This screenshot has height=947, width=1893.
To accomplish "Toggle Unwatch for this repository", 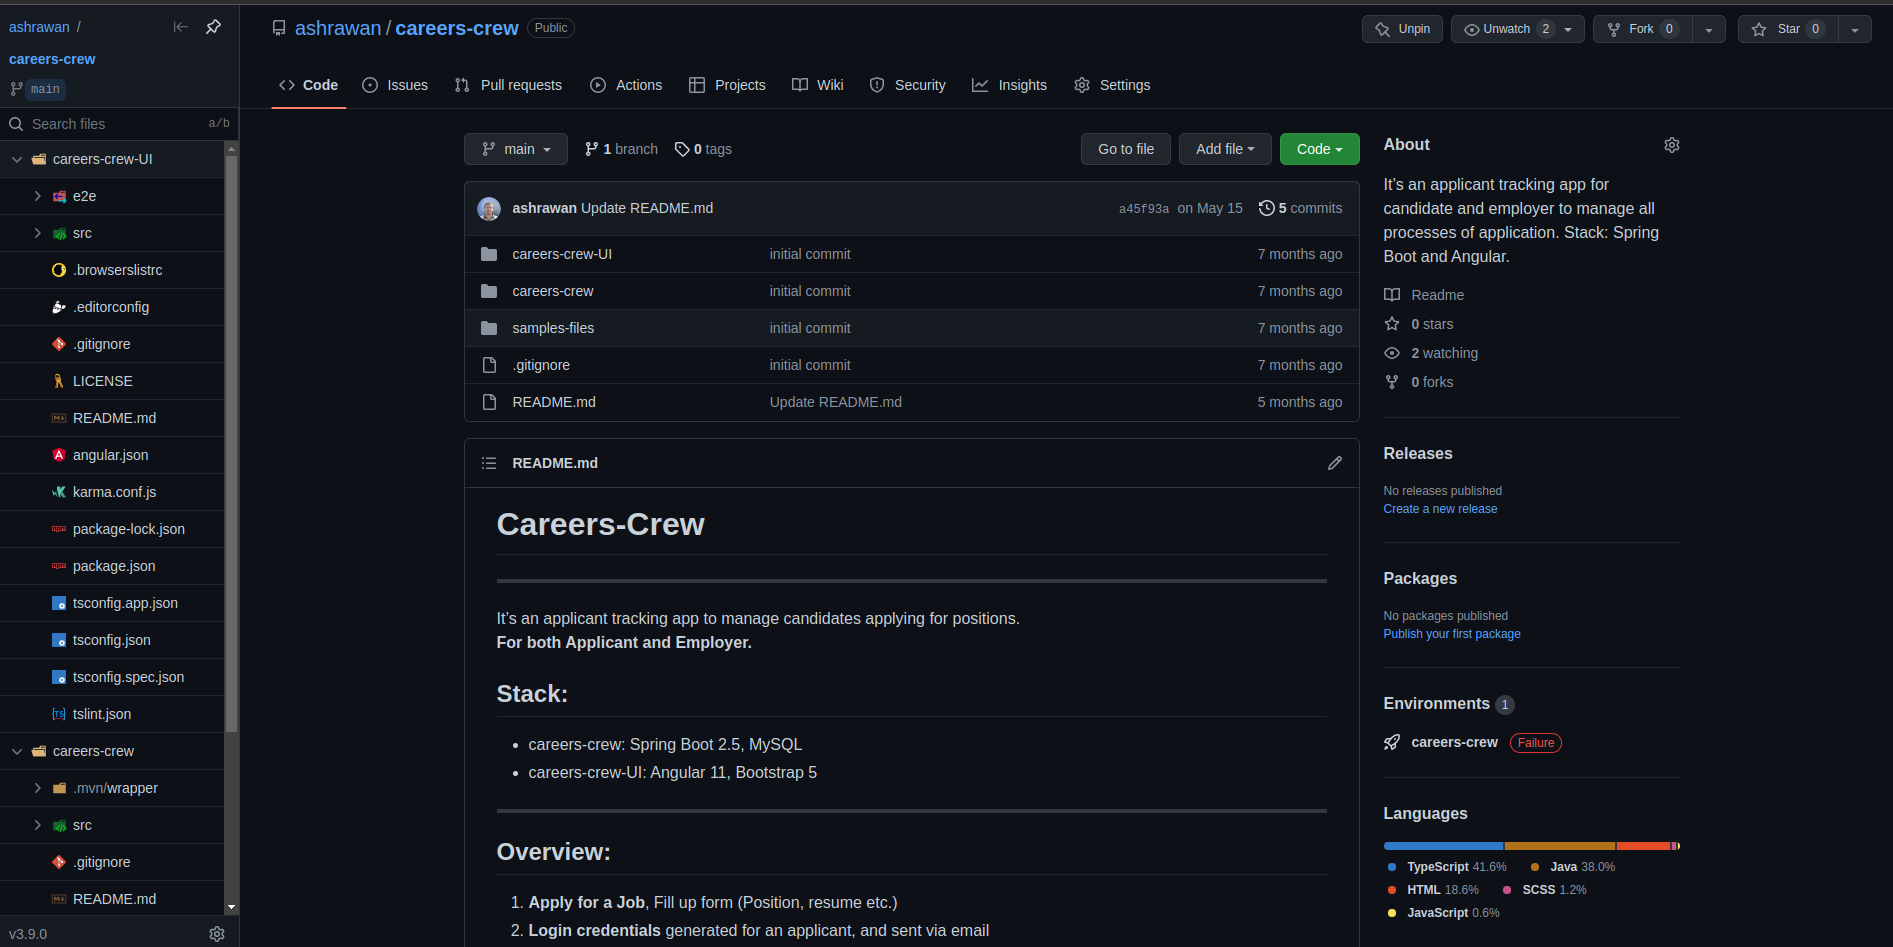I will 1517,29.
